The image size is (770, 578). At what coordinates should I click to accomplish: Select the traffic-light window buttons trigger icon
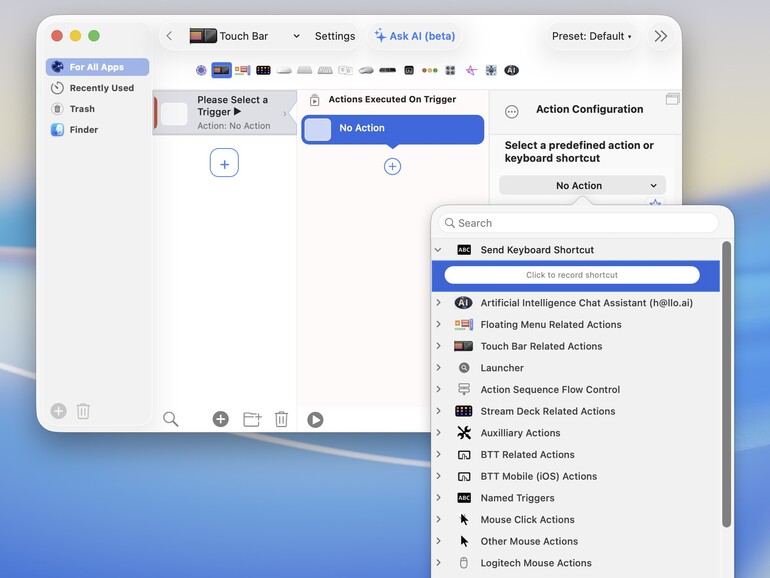430,70
